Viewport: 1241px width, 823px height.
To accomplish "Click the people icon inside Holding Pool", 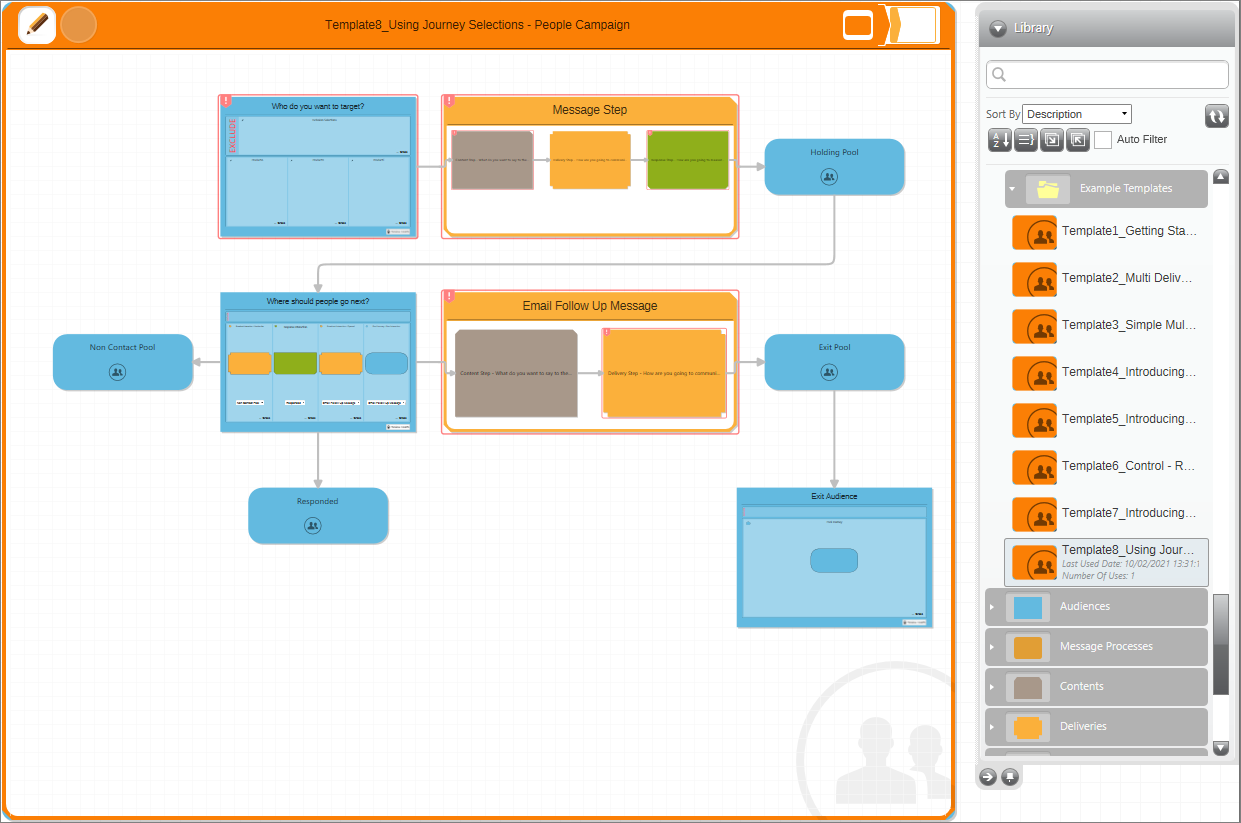I will tap(828, 177).
